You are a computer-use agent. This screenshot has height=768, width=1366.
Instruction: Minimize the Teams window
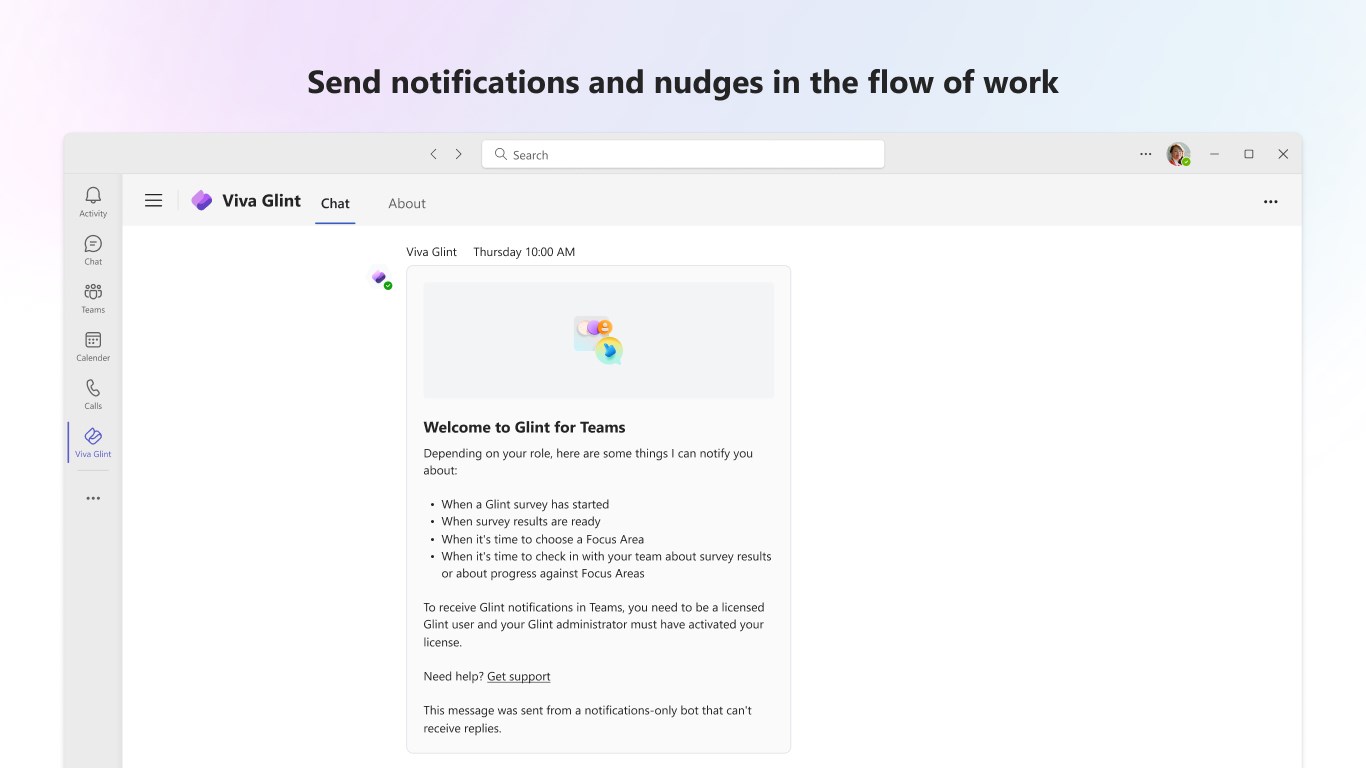point(1214,154)
